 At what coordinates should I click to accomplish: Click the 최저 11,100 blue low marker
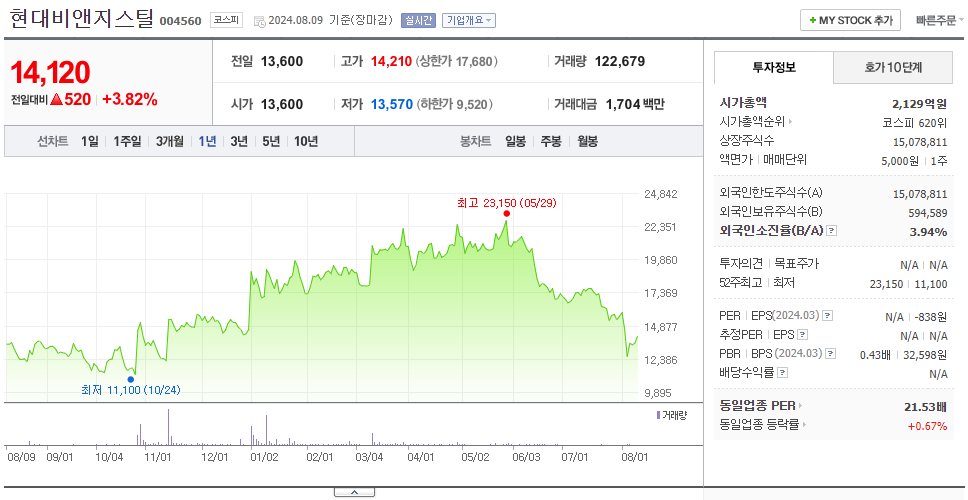tap(130, 379)
